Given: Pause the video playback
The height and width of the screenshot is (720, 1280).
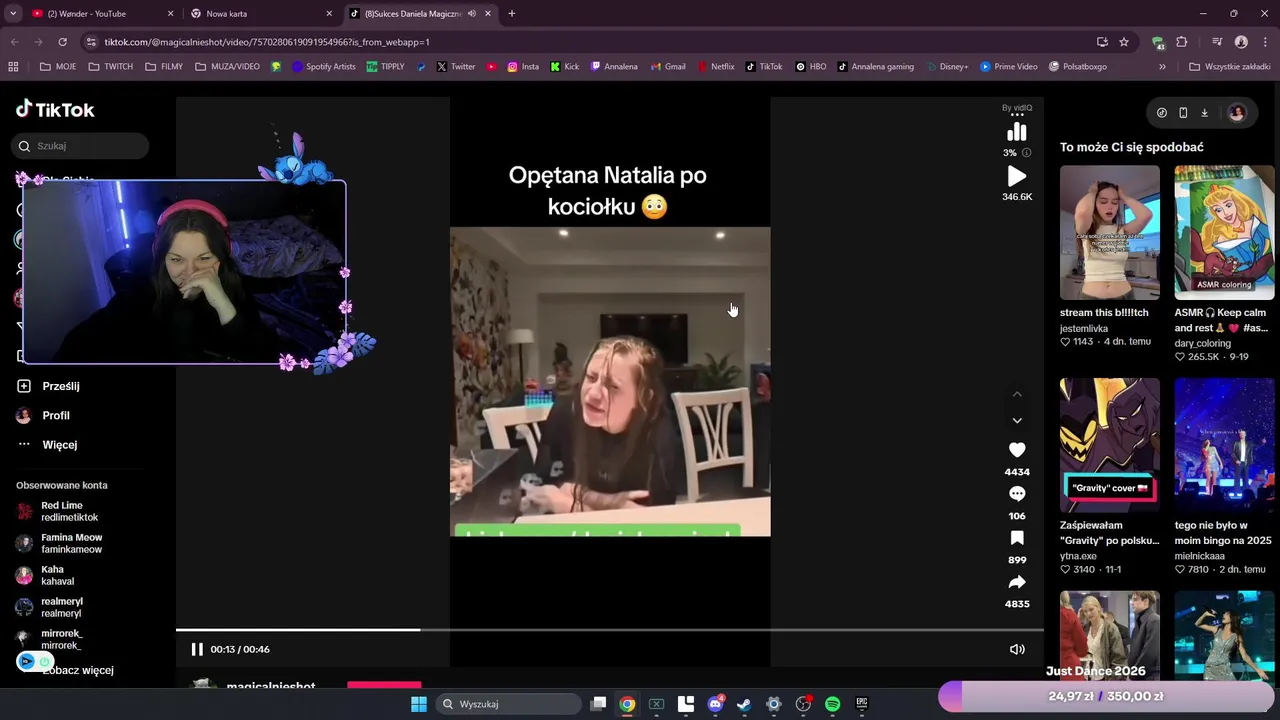Looking at the screenshot, I should click(x=197, y=649).
